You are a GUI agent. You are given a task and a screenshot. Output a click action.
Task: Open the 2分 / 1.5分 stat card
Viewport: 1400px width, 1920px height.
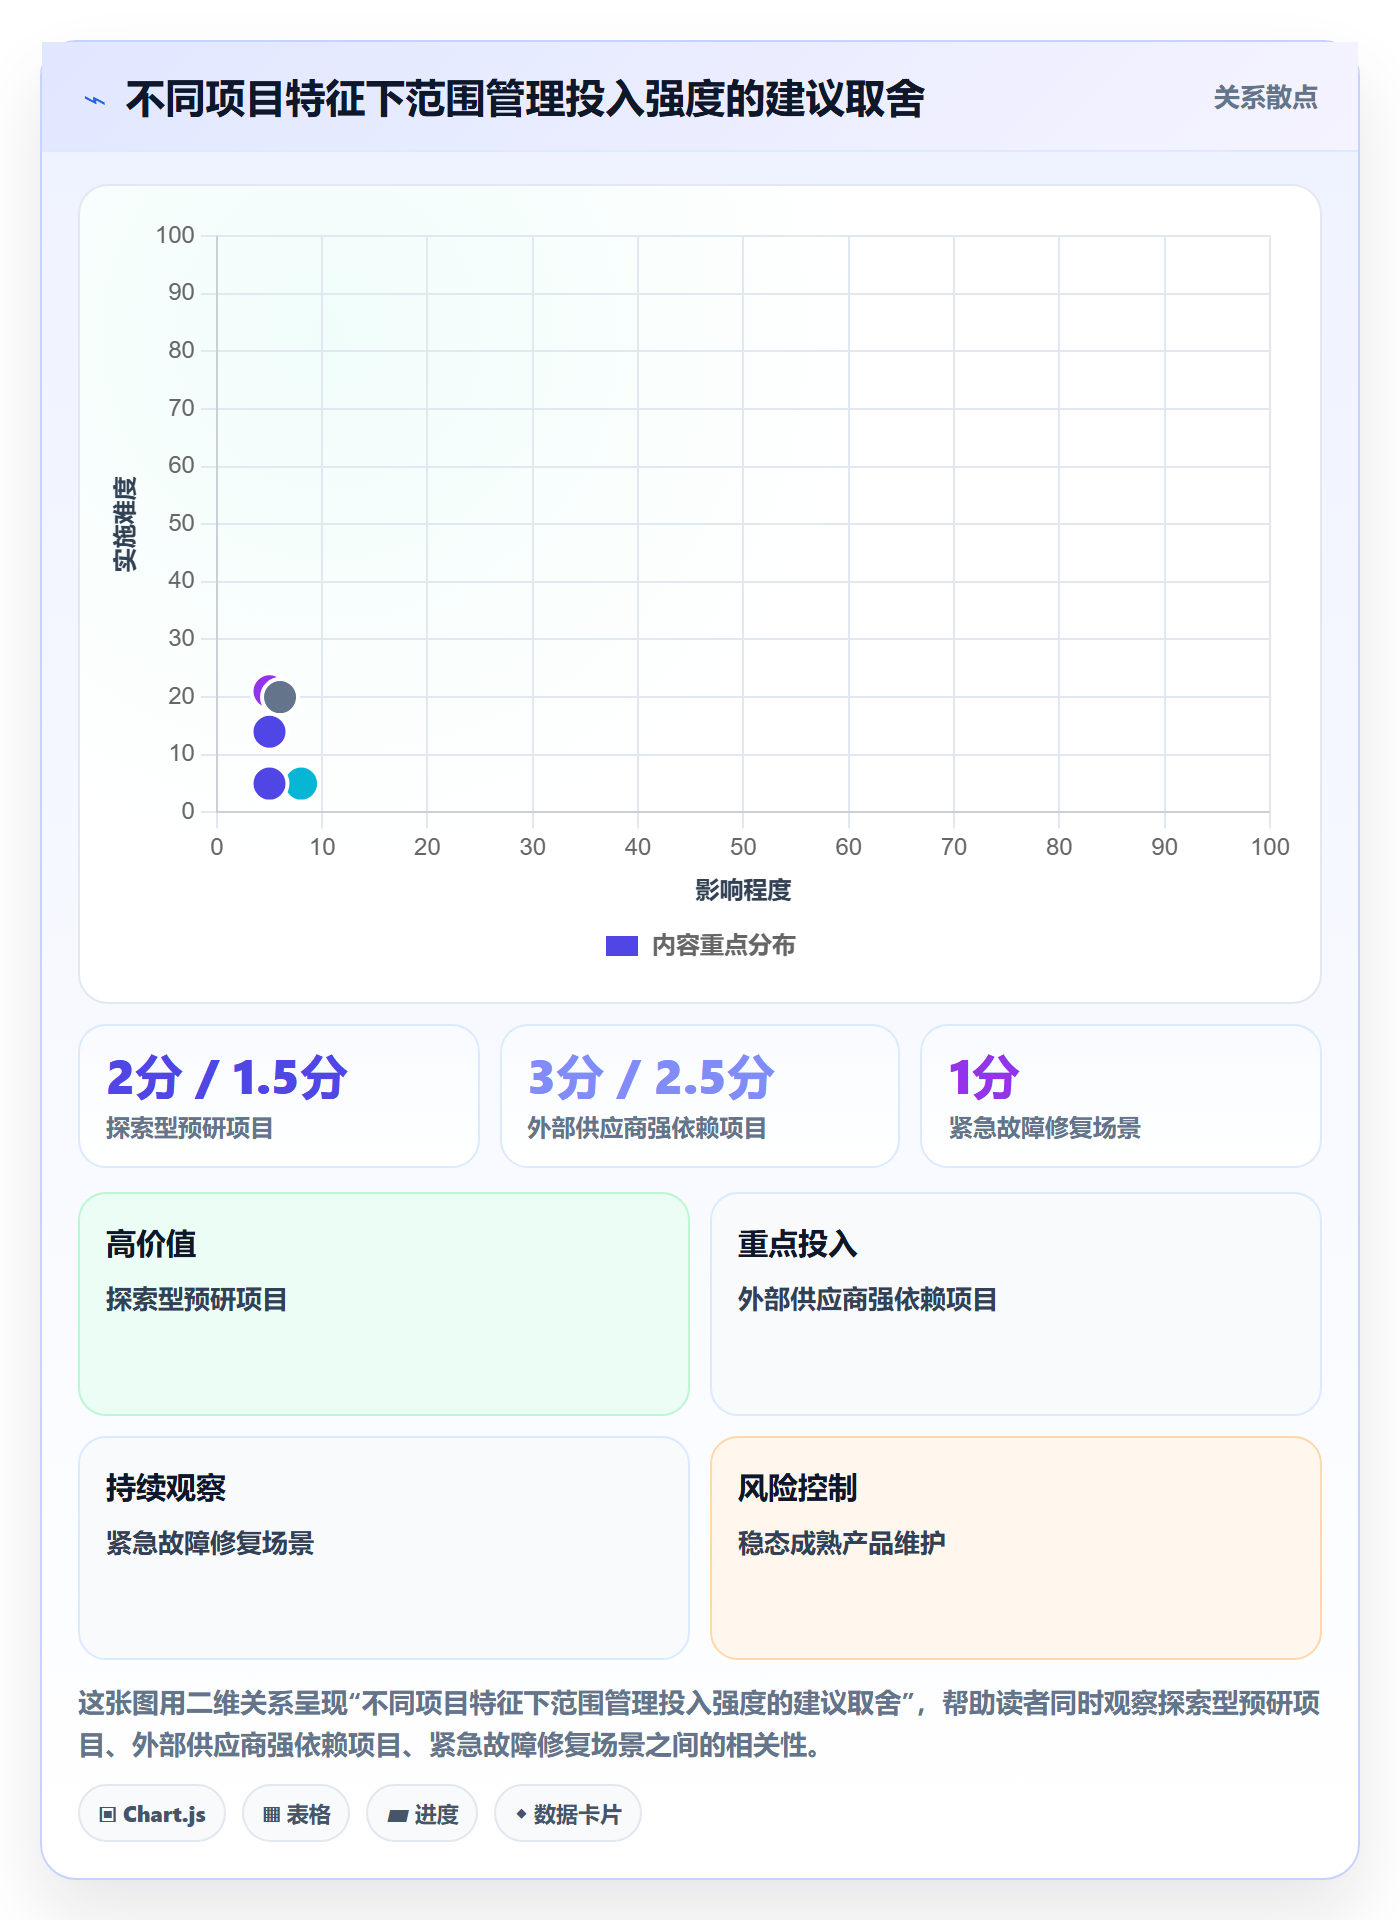(279, 1096)
